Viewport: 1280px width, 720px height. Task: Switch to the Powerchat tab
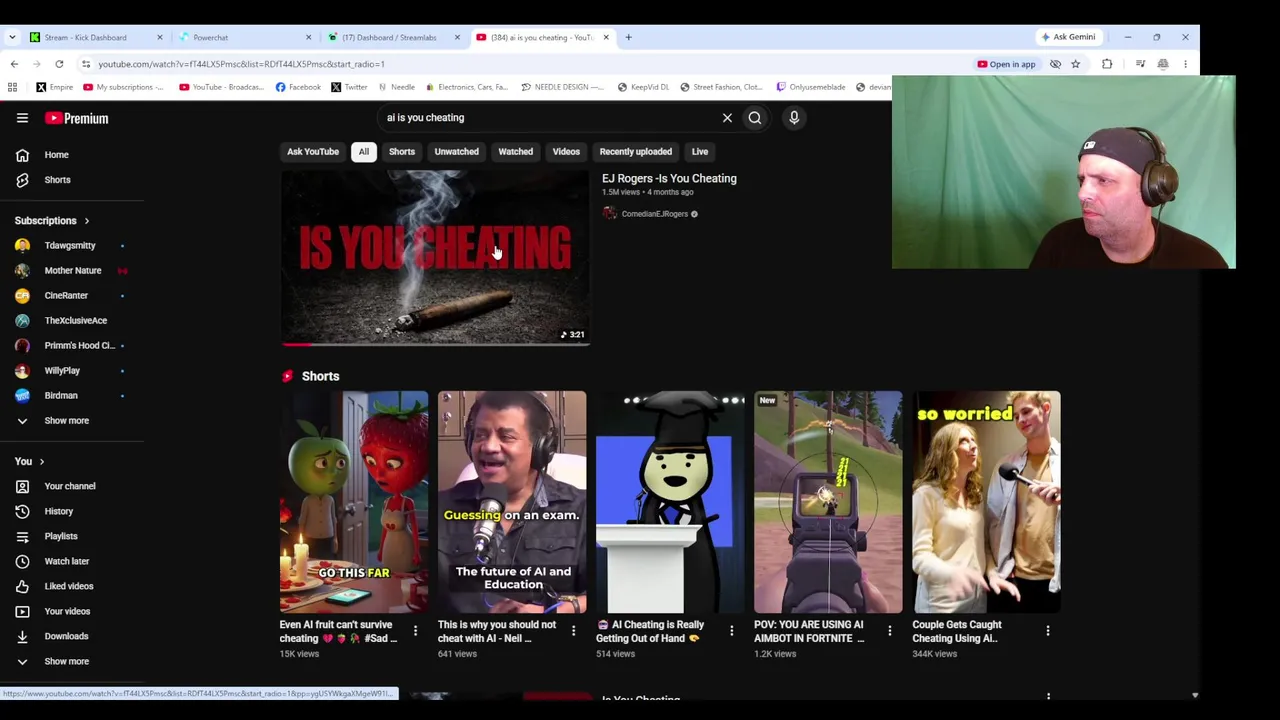pos(246,37)
